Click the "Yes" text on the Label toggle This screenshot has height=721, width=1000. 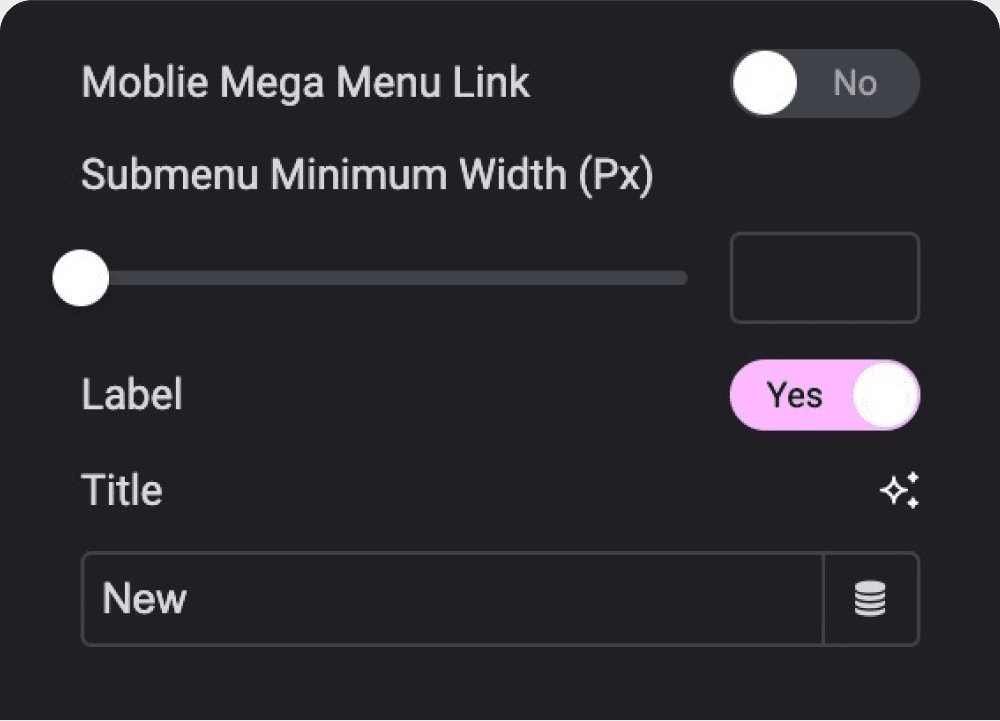click(x=794, y=395)
